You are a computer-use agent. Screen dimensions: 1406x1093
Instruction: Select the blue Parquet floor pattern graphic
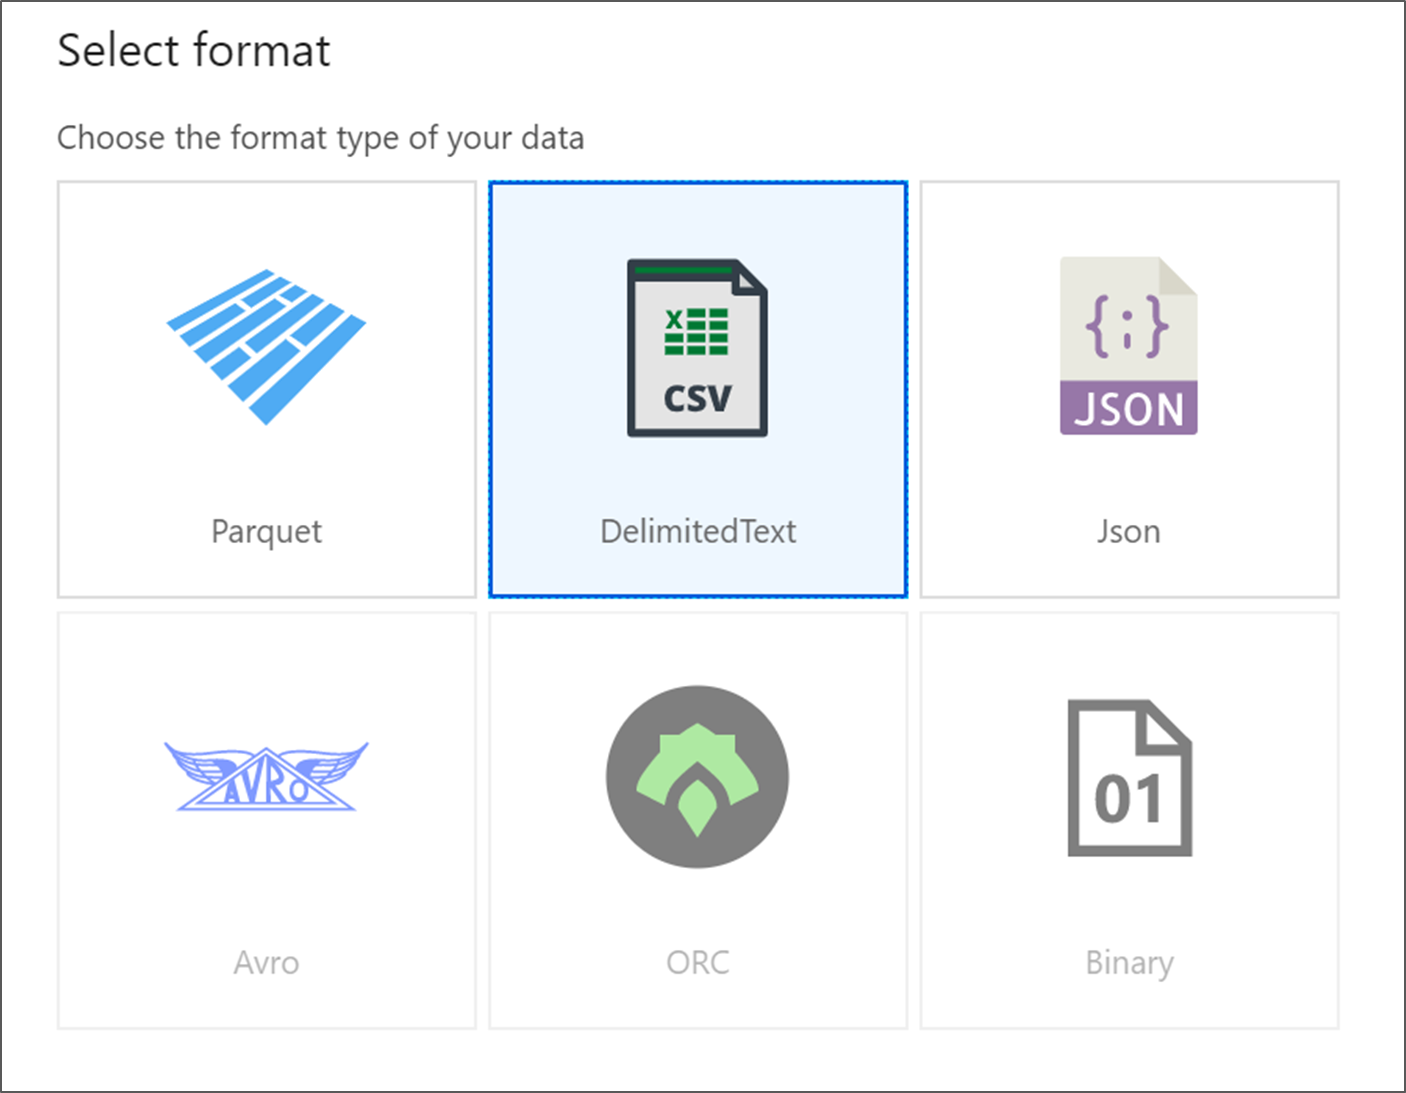(x=265, y=345)
